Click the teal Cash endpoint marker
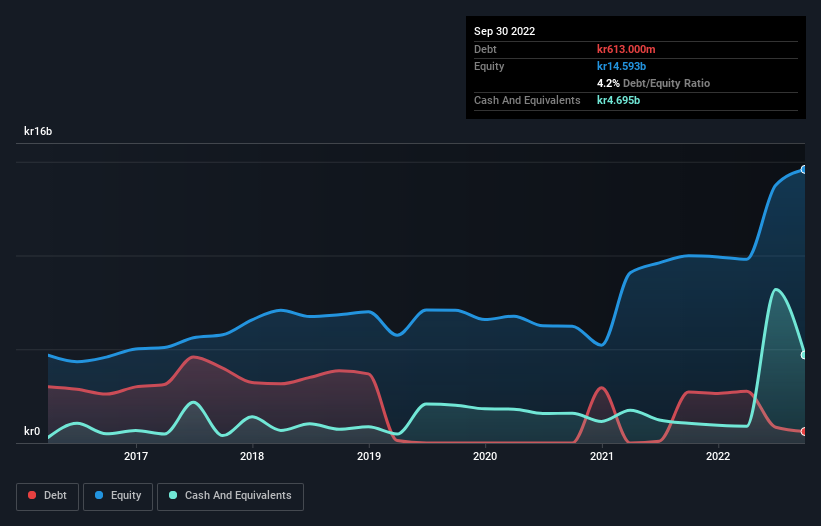The width and height of the screenshot is (821, 526). pos(804,355)
